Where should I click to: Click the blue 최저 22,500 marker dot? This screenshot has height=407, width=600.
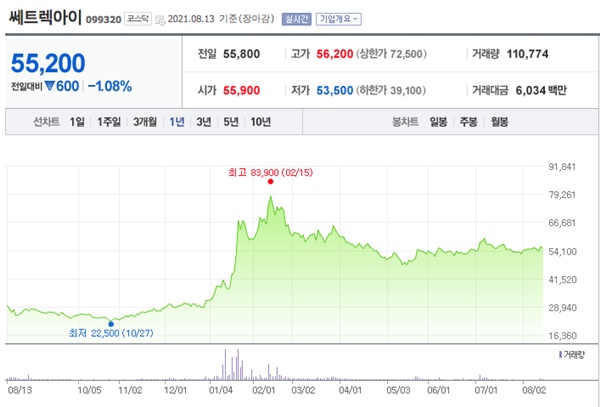(x=111, y=324)
